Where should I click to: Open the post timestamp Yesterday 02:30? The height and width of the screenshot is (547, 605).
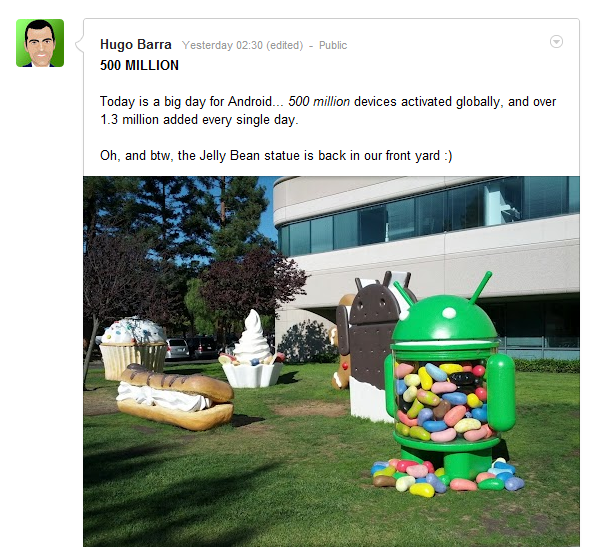[x=222, y=45]
